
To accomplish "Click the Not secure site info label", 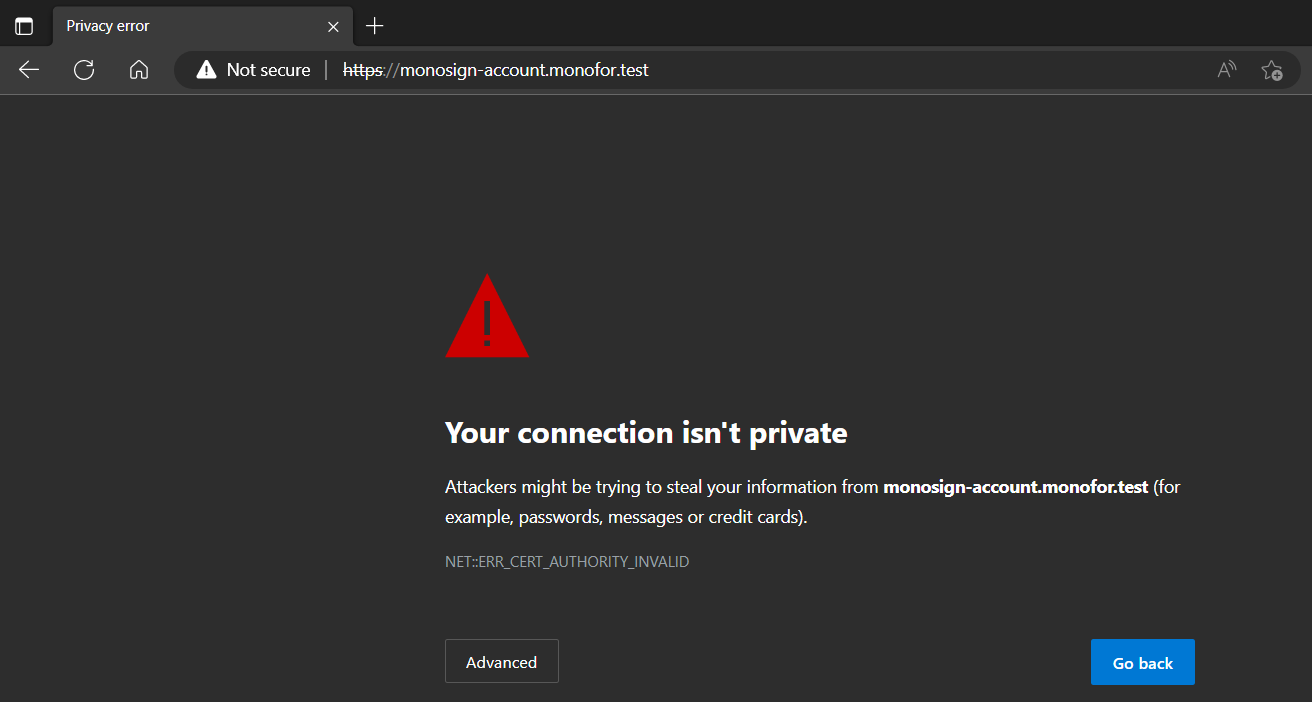I will tap(268, 70).
